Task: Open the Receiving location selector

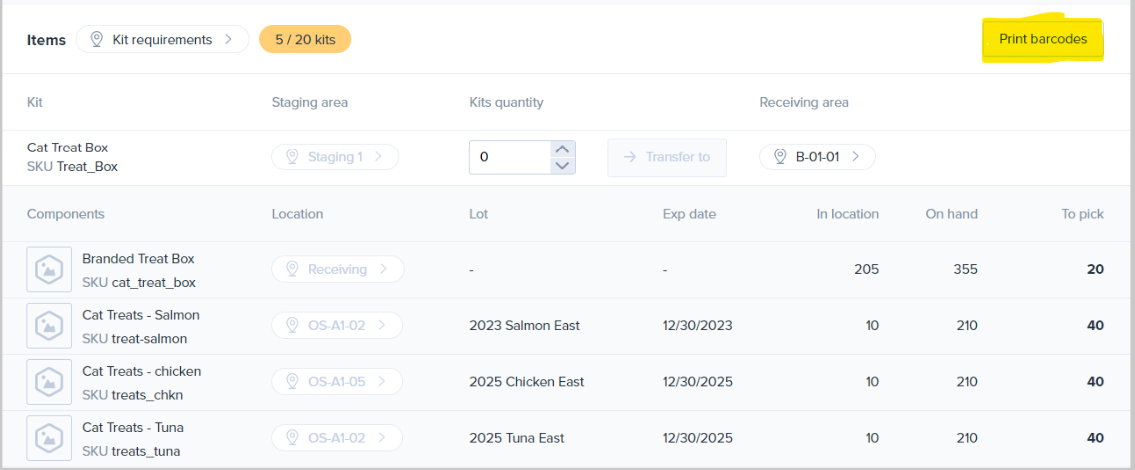Action: [x=337, y=269]
